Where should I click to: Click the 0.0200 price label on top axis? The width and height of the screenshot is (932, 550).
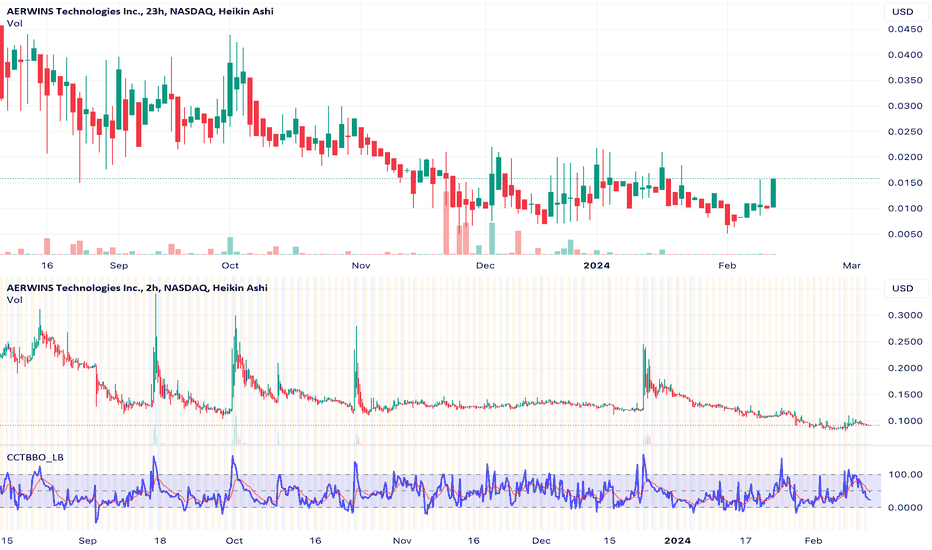tap(905, 157)
